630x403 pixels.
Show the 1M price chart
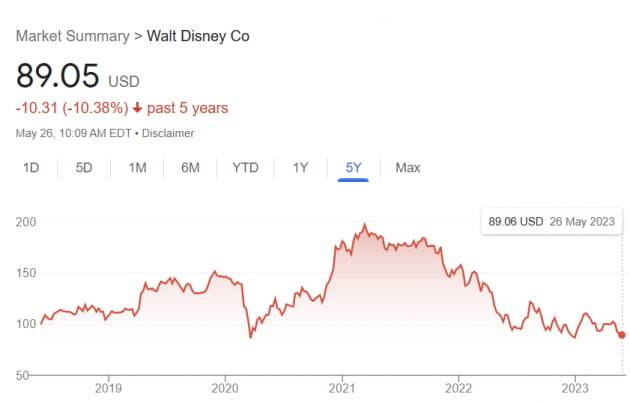click(x=138, y=168)
